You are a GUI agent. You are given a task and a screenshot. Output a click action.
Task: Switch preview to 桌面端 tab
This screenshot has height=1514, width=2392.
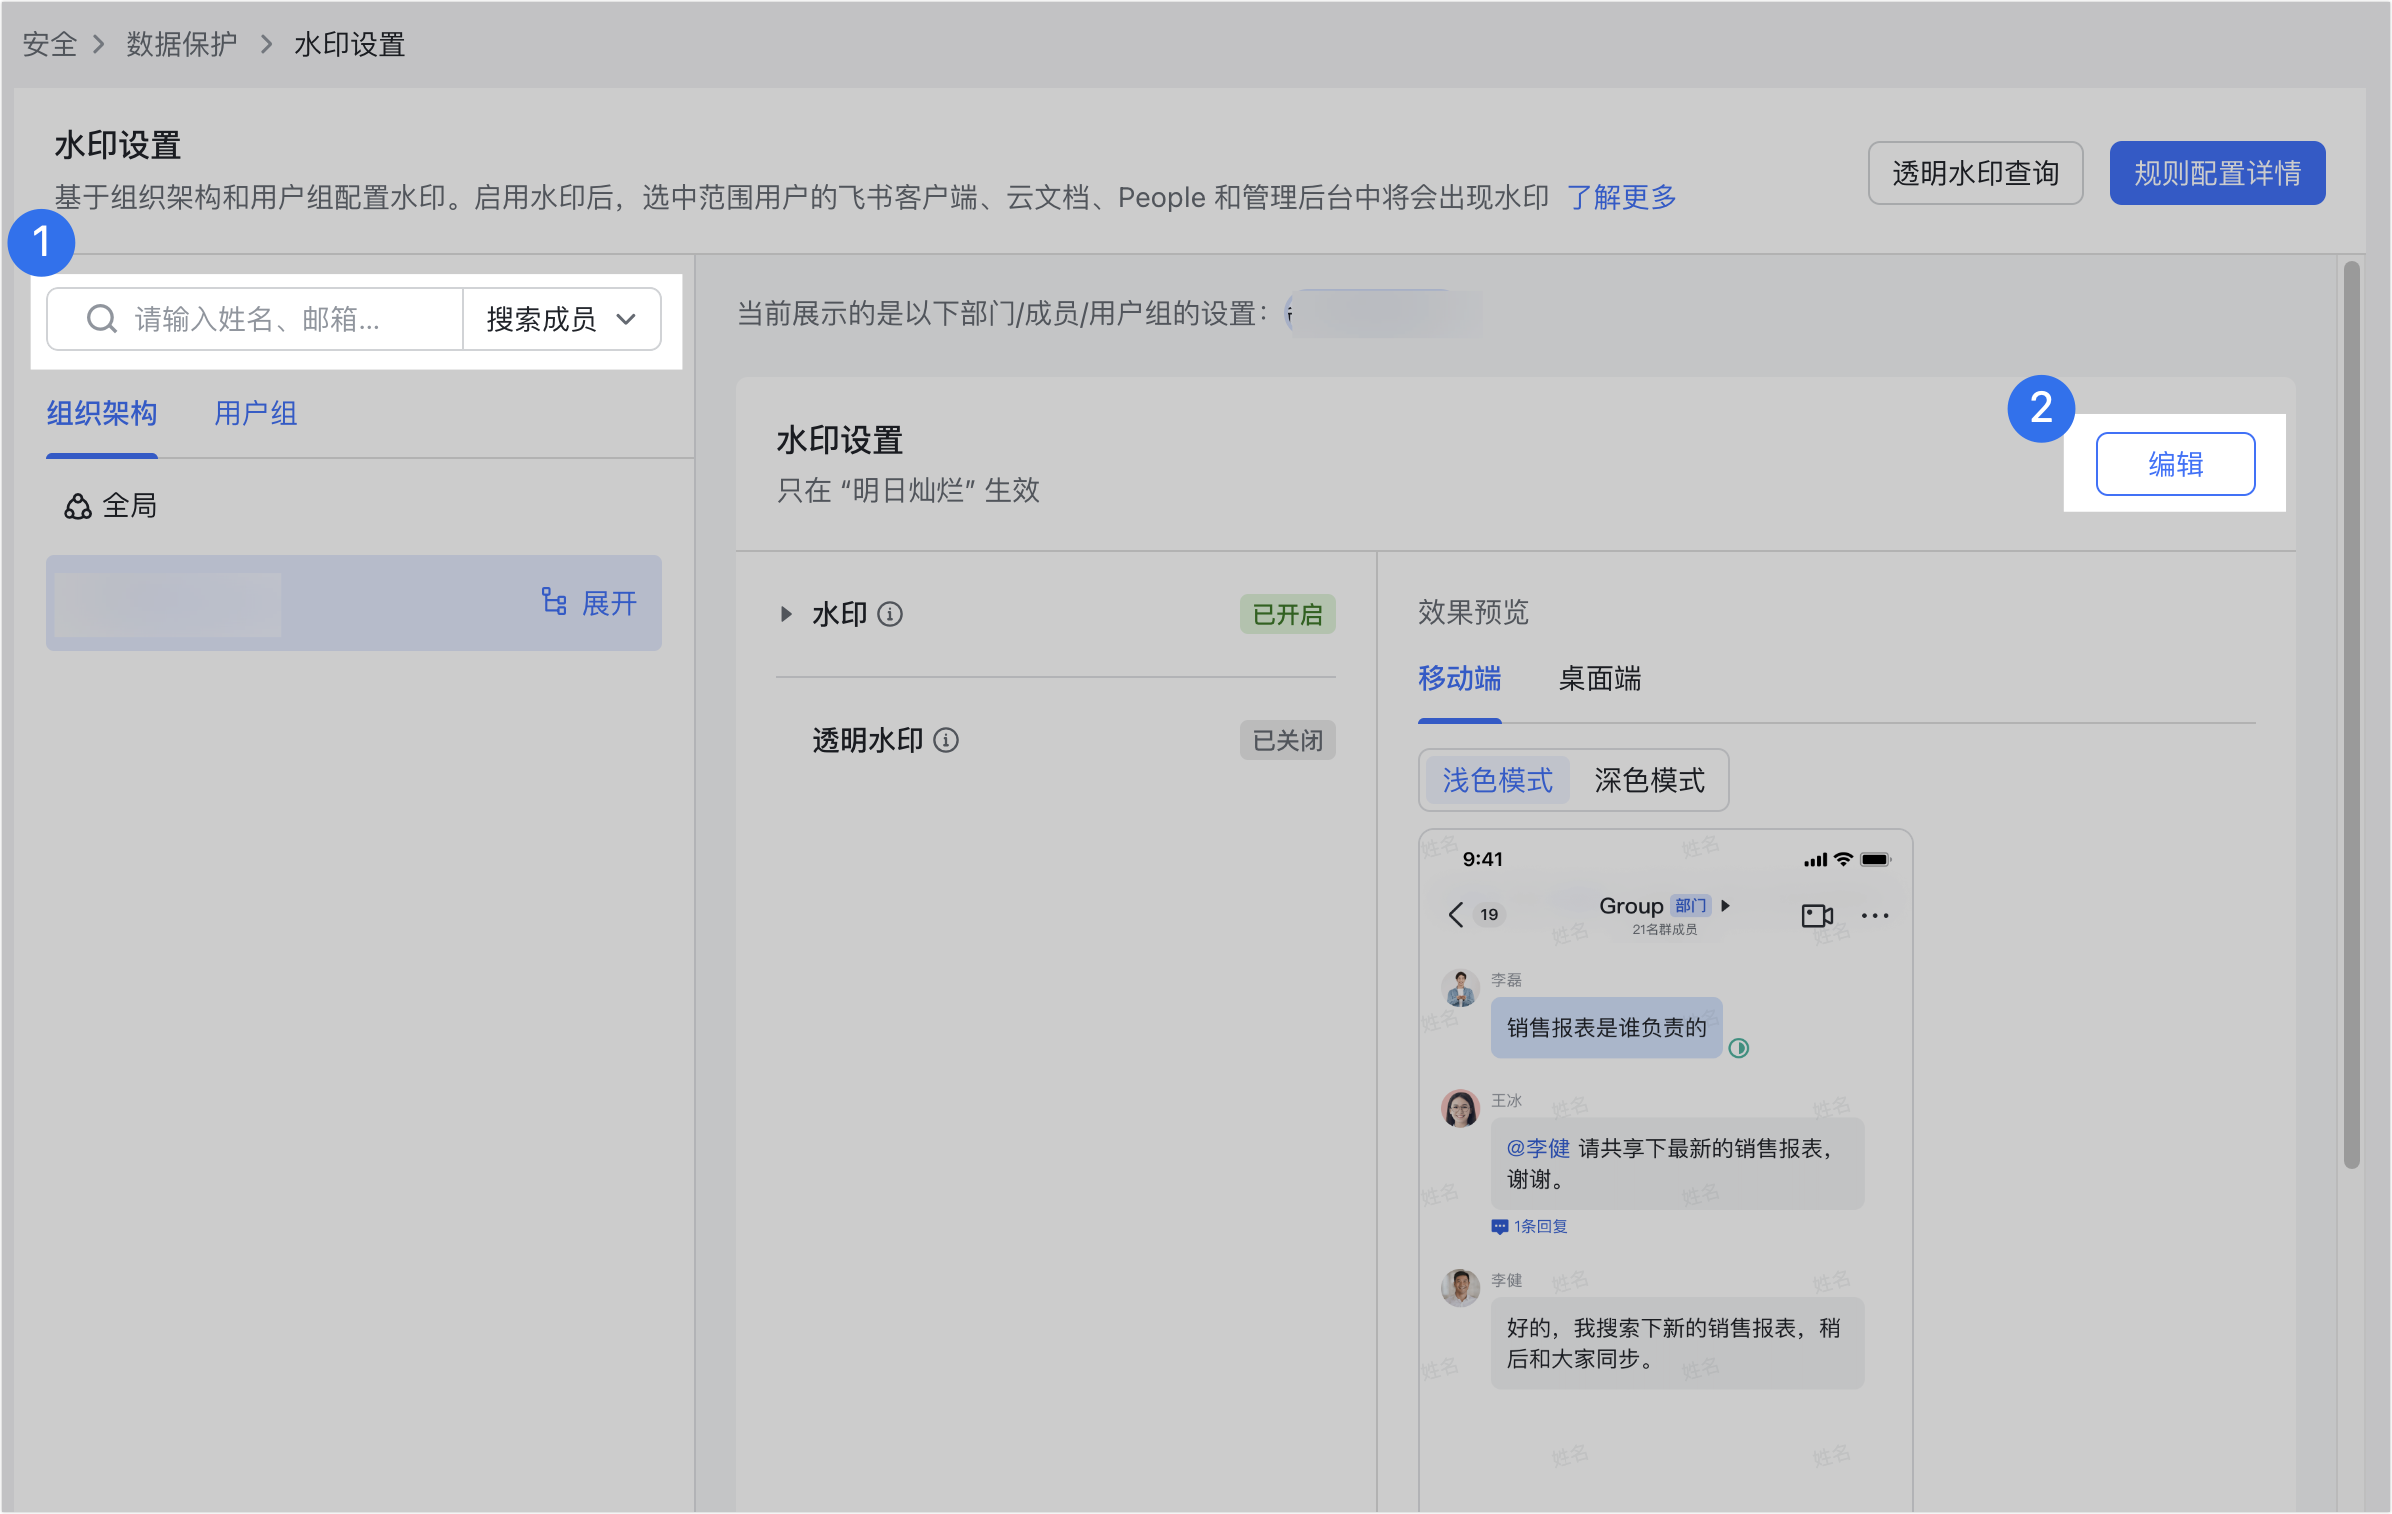coord(1599,679)
